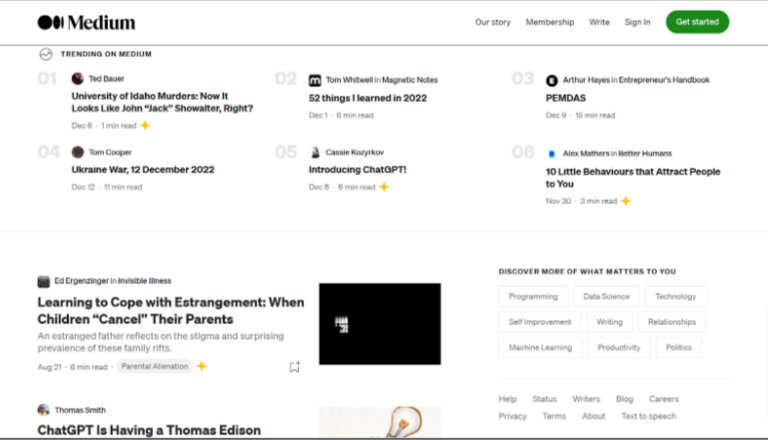Click member star beside 10 Little Behaviours
This screenshot has width=768, height=440.
tap(625, 201)
